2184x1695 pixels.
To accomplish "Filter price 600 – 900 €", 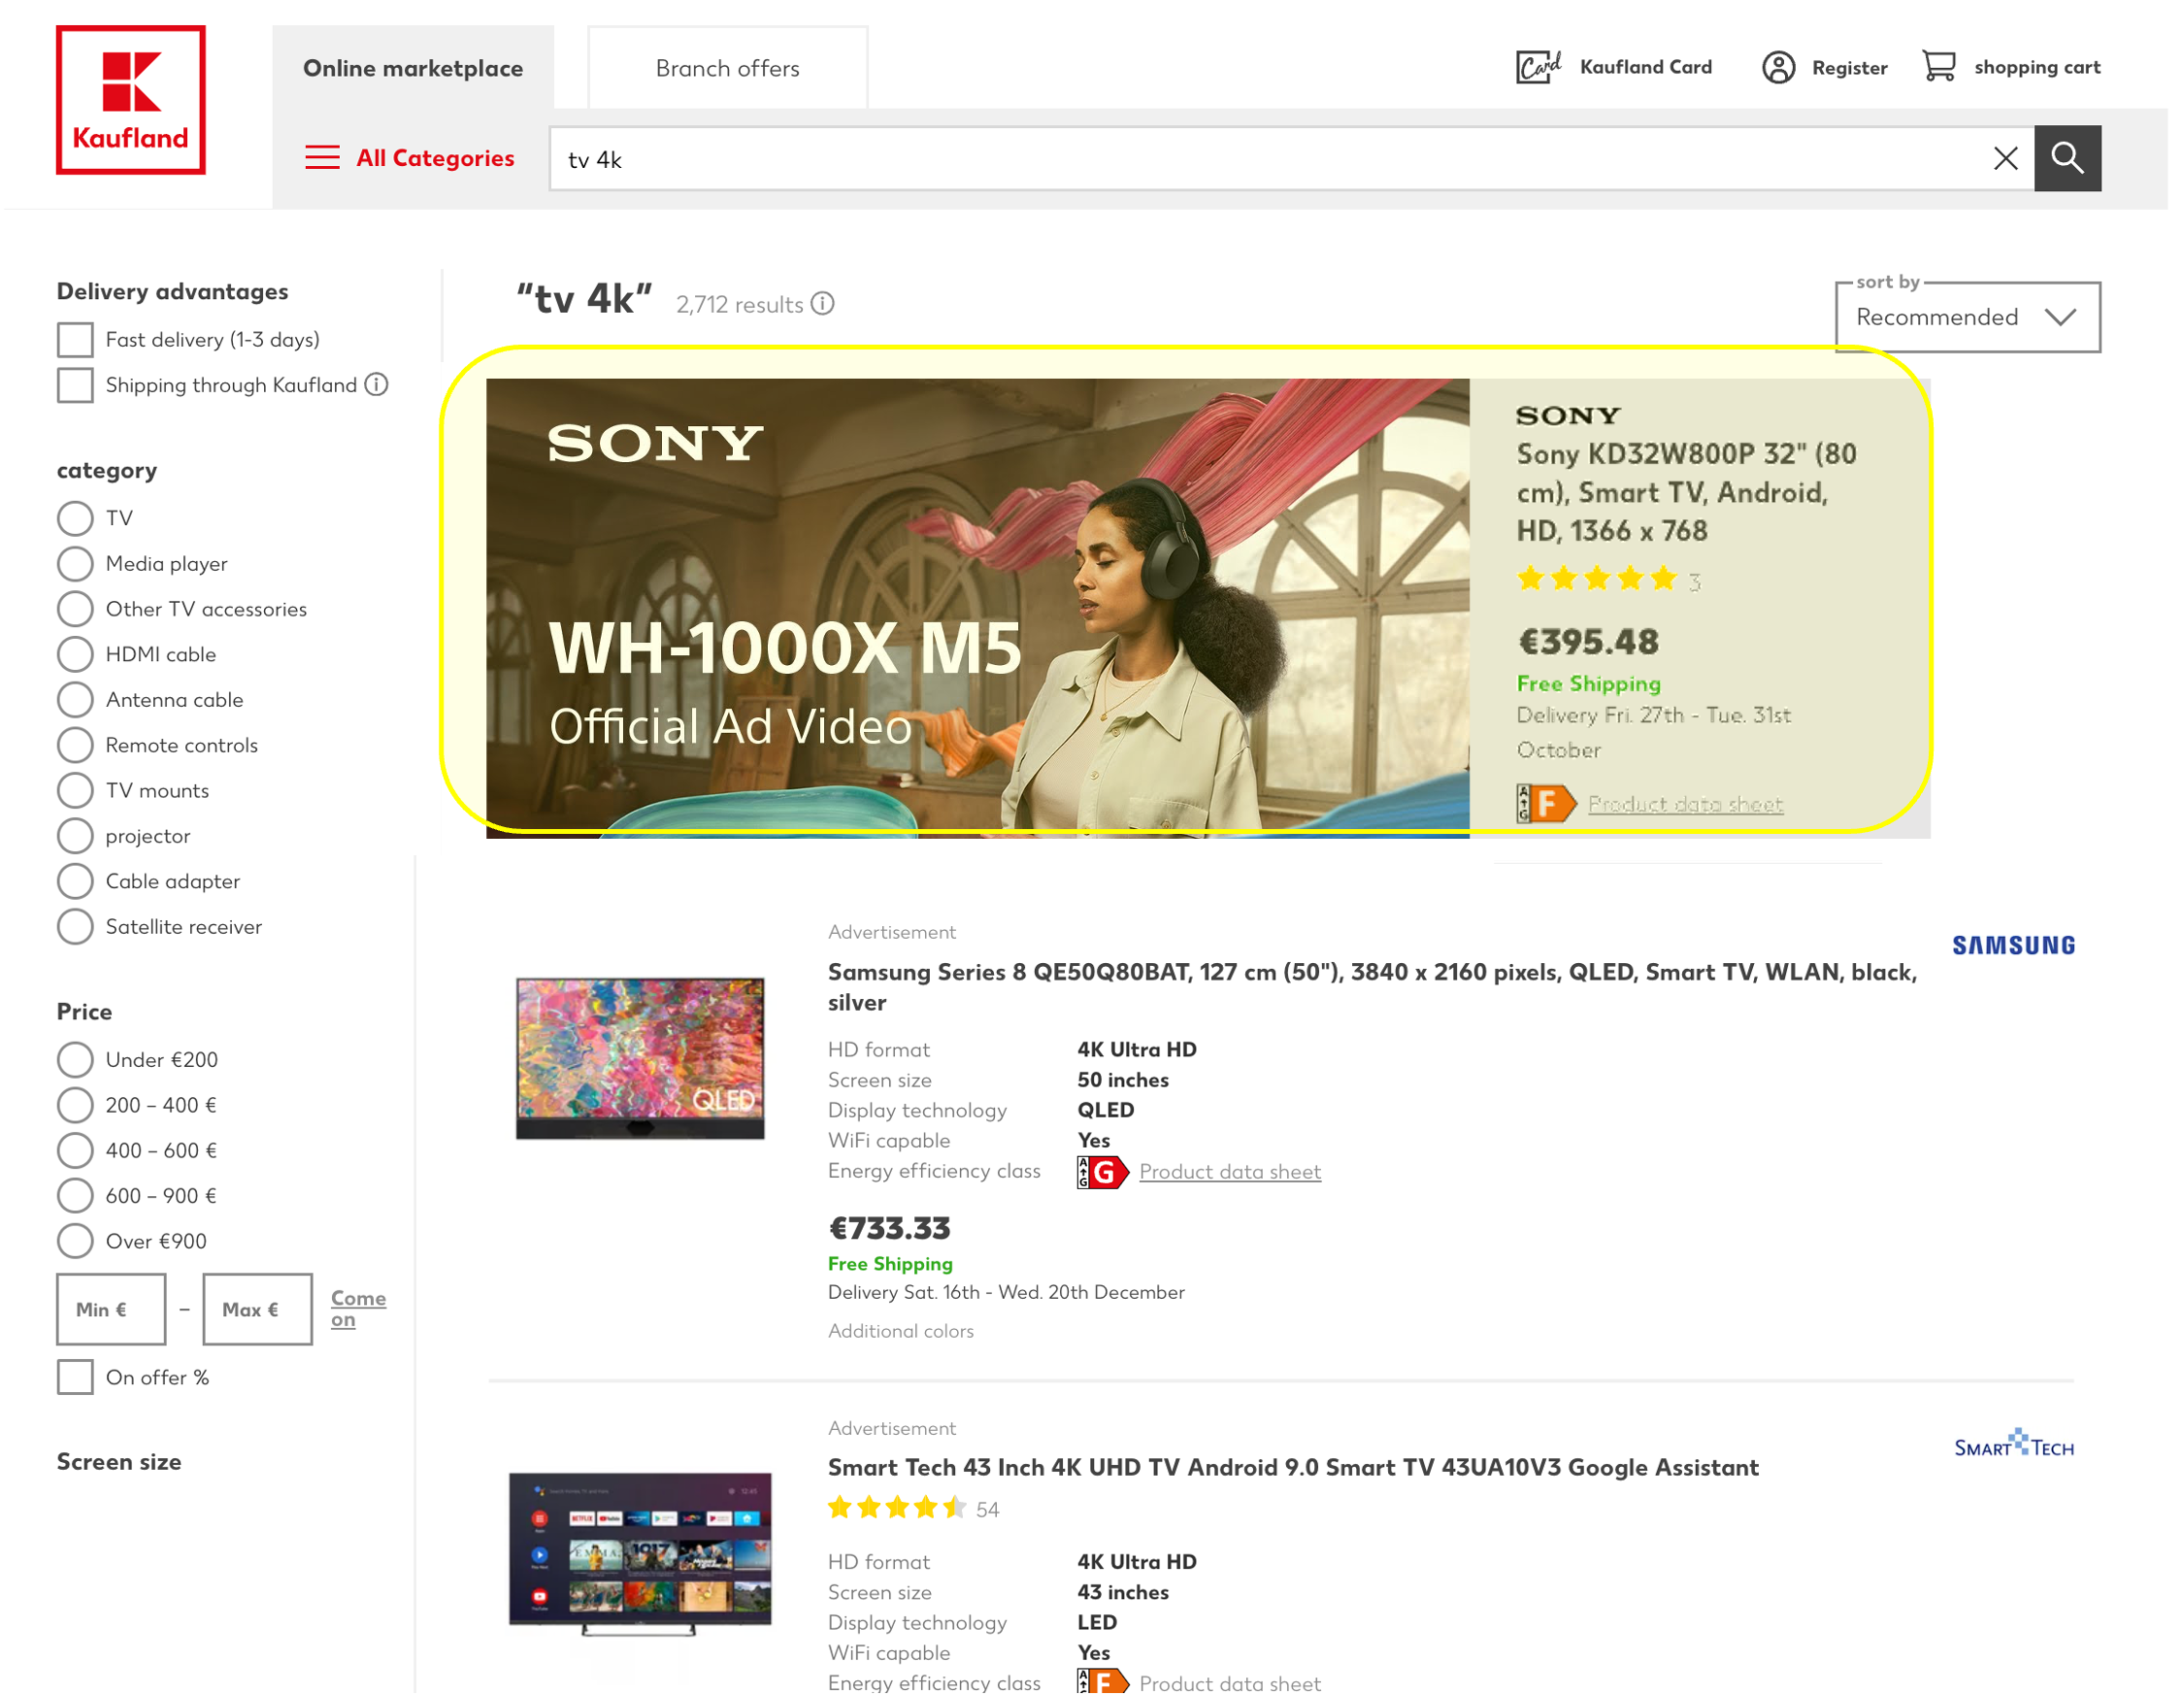I will click(75, 1197).
